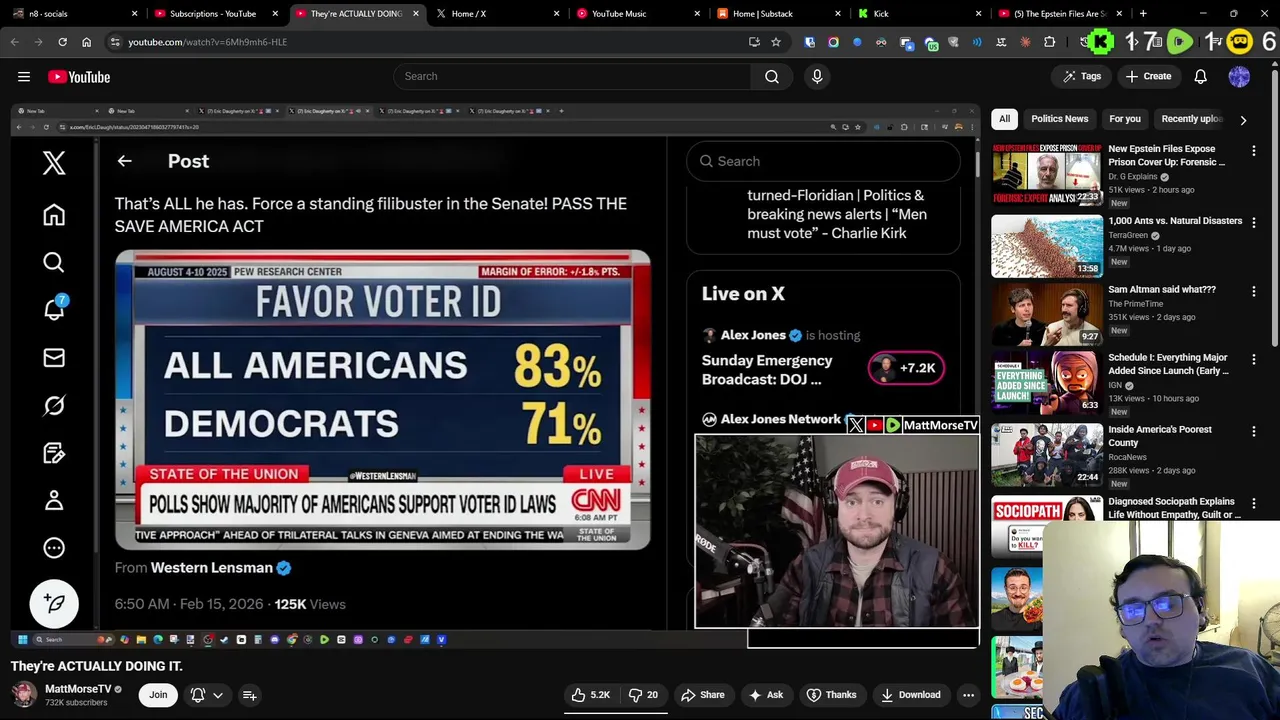Open YouTube notifications bell in header

coord(1200,77)
